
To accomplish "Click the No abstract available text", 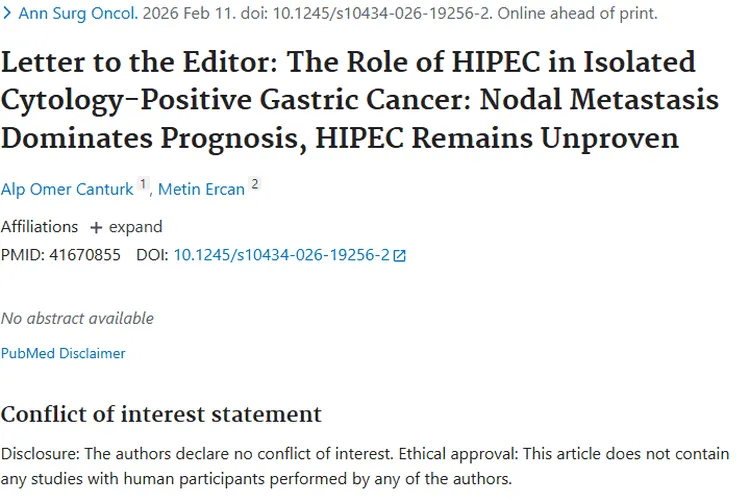I will 77,318.
